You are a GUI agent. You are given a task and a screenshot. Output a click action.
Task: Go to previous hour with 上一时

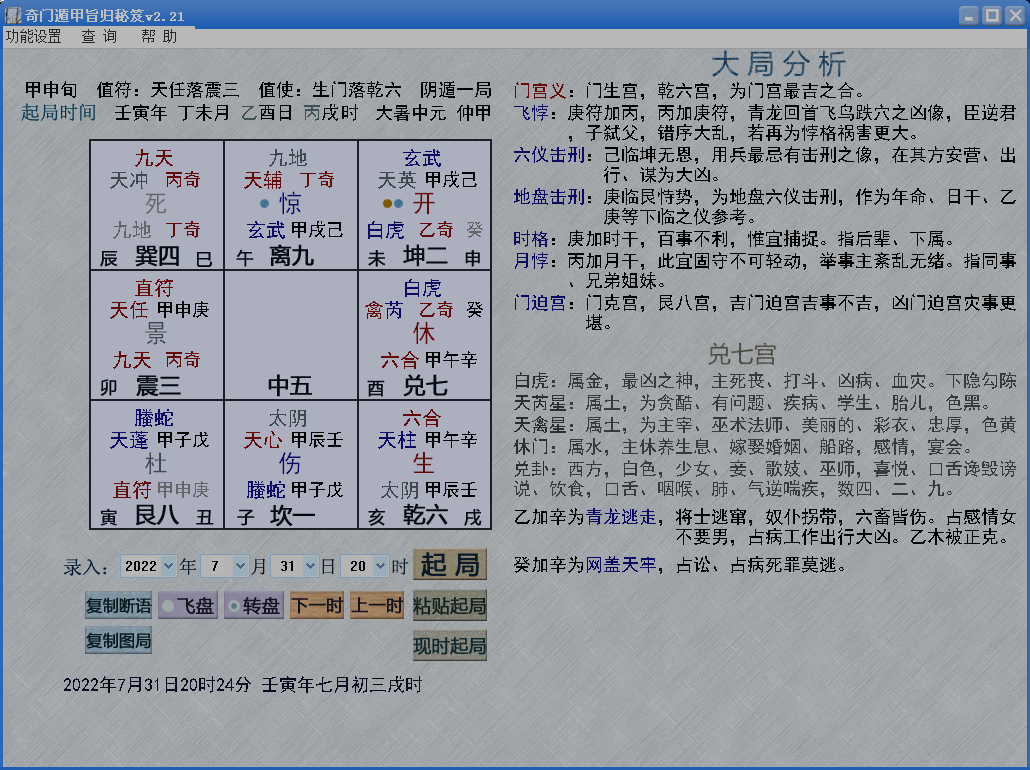[x=376, y=605]
